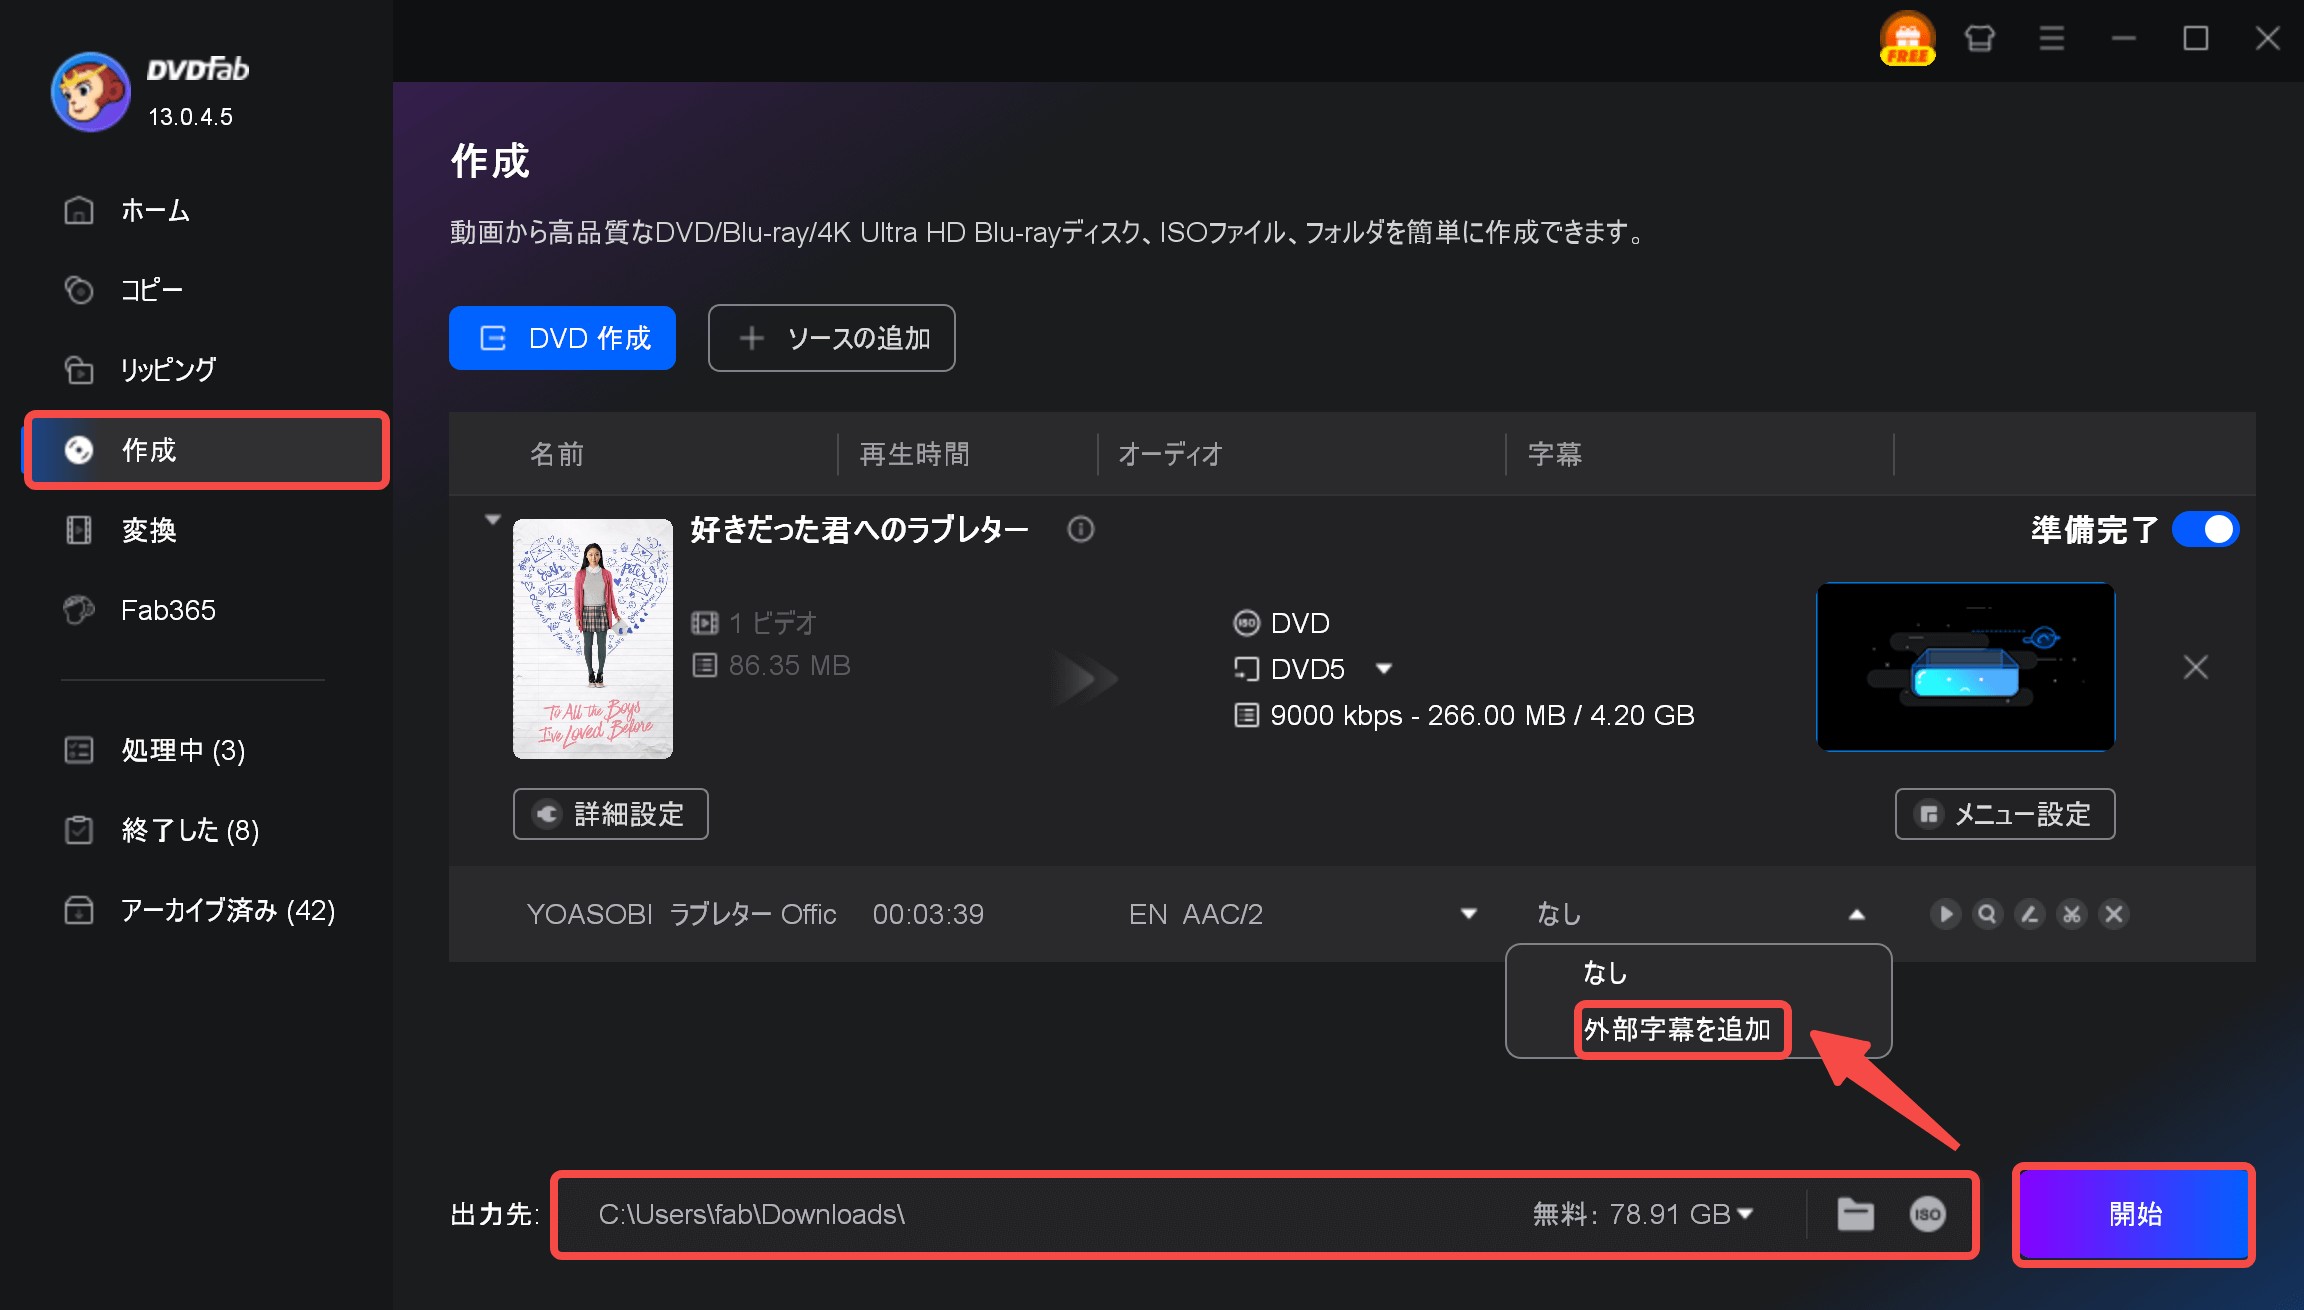The height and width of the screenshot is (1310, 2304).
Task: Click the 名前 column header
Action: pos(556,454)
